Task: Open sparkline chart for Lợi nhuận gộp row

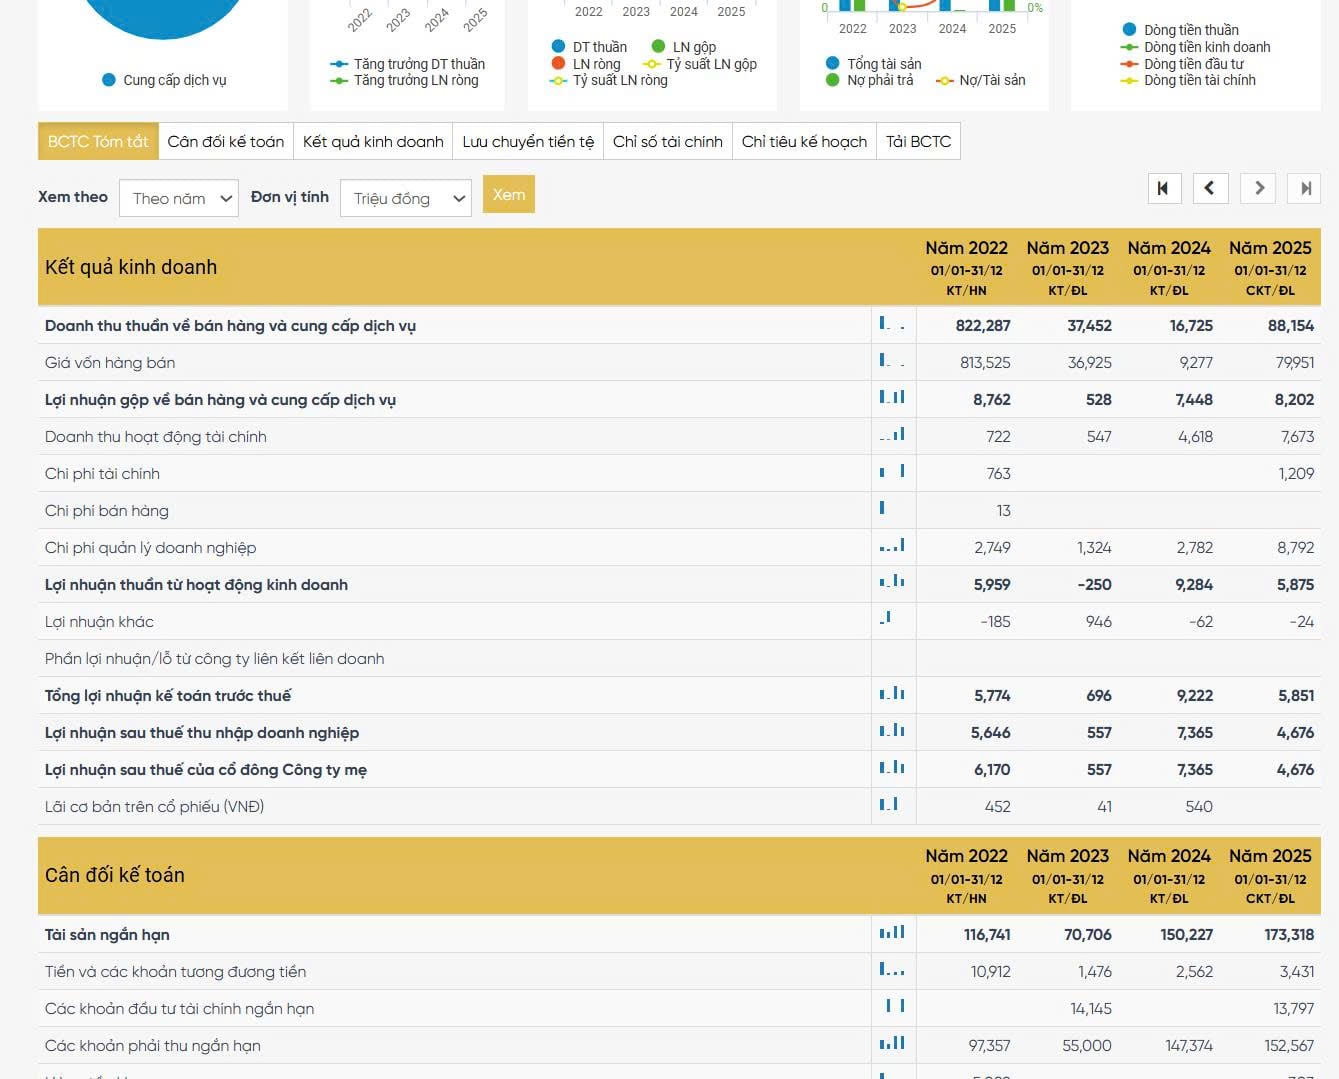Action: click(892, 399)
